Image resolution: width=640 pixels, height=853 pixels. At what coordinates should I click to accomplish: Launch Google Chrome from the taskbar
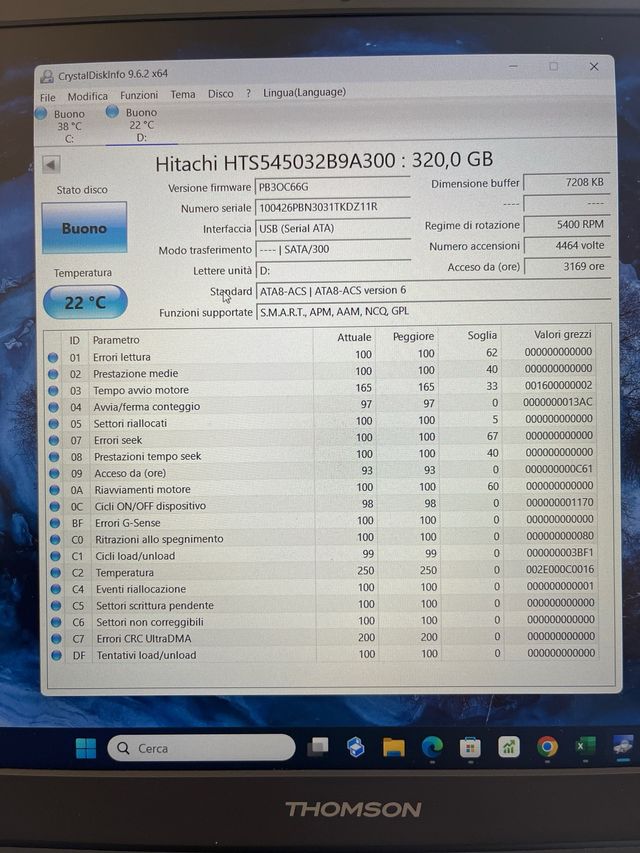[547, 747]
